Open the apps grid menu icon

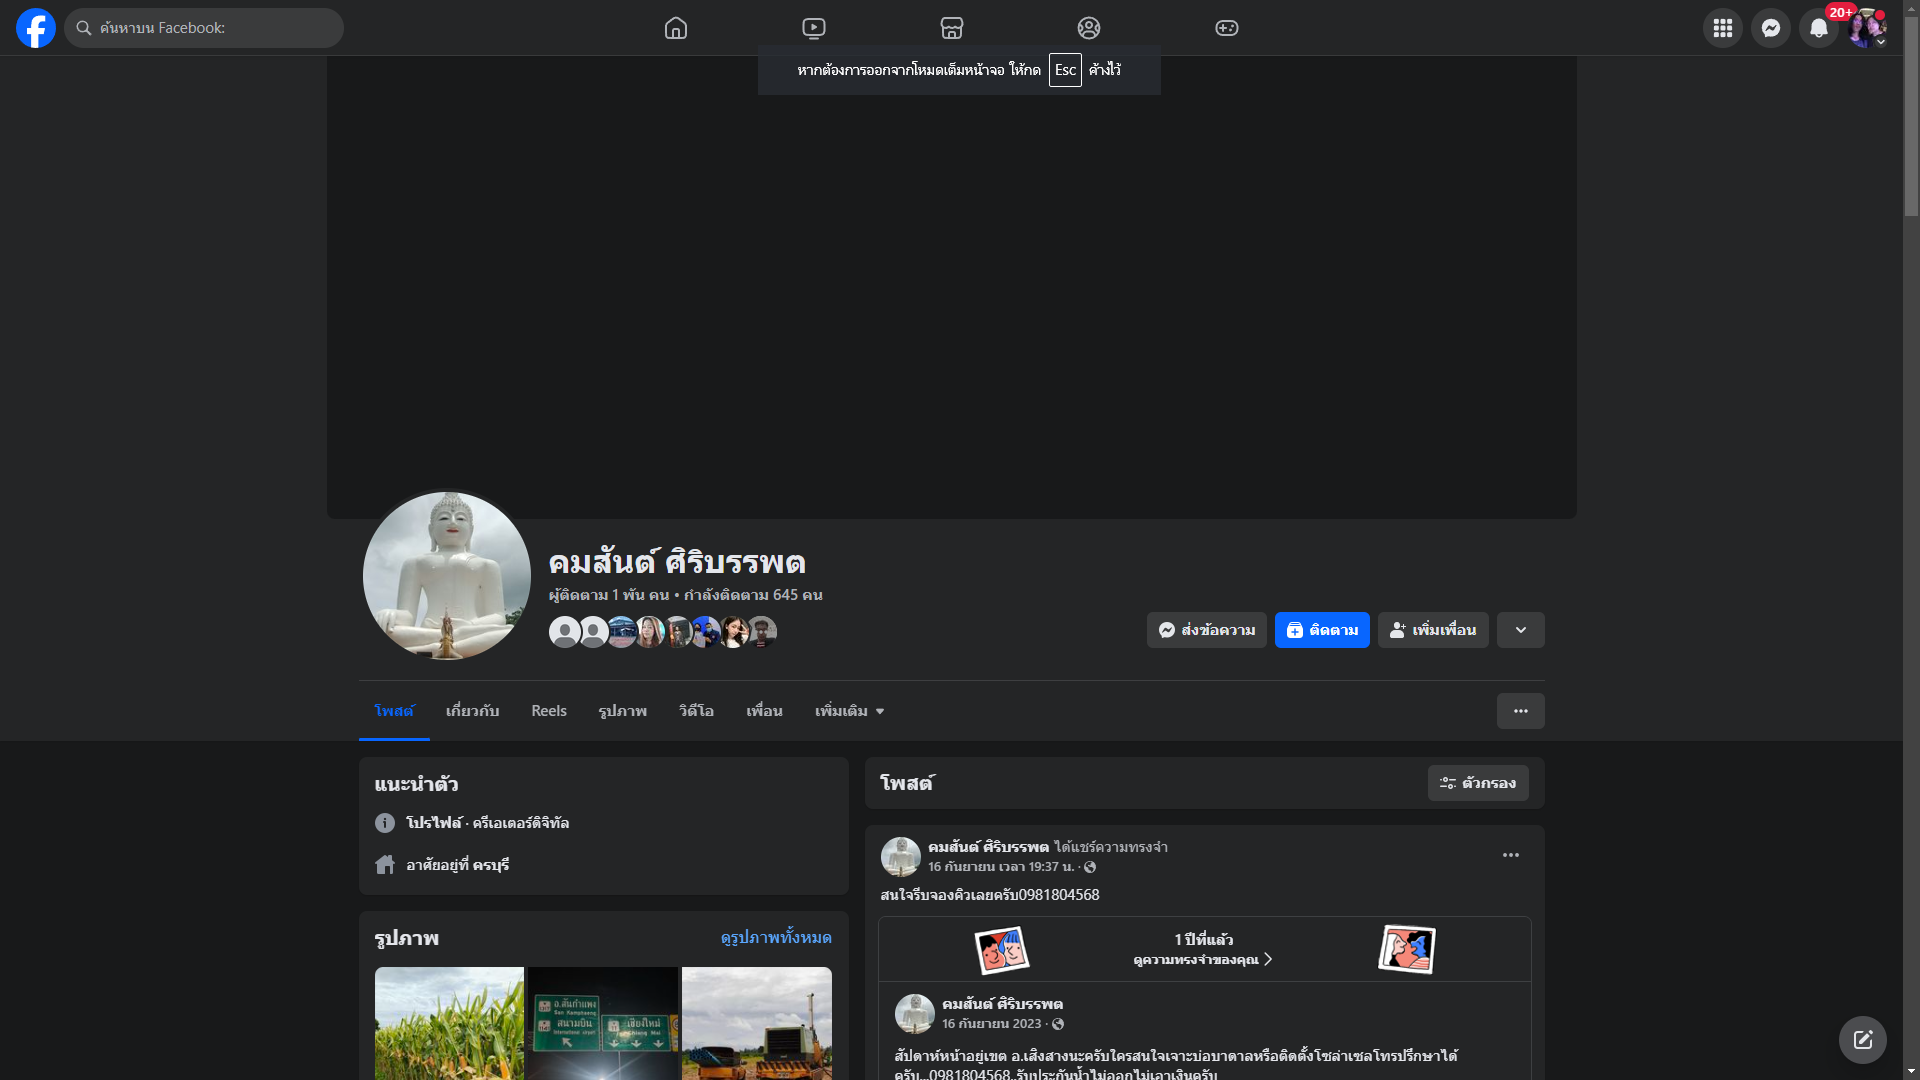tap(1722, 28)
